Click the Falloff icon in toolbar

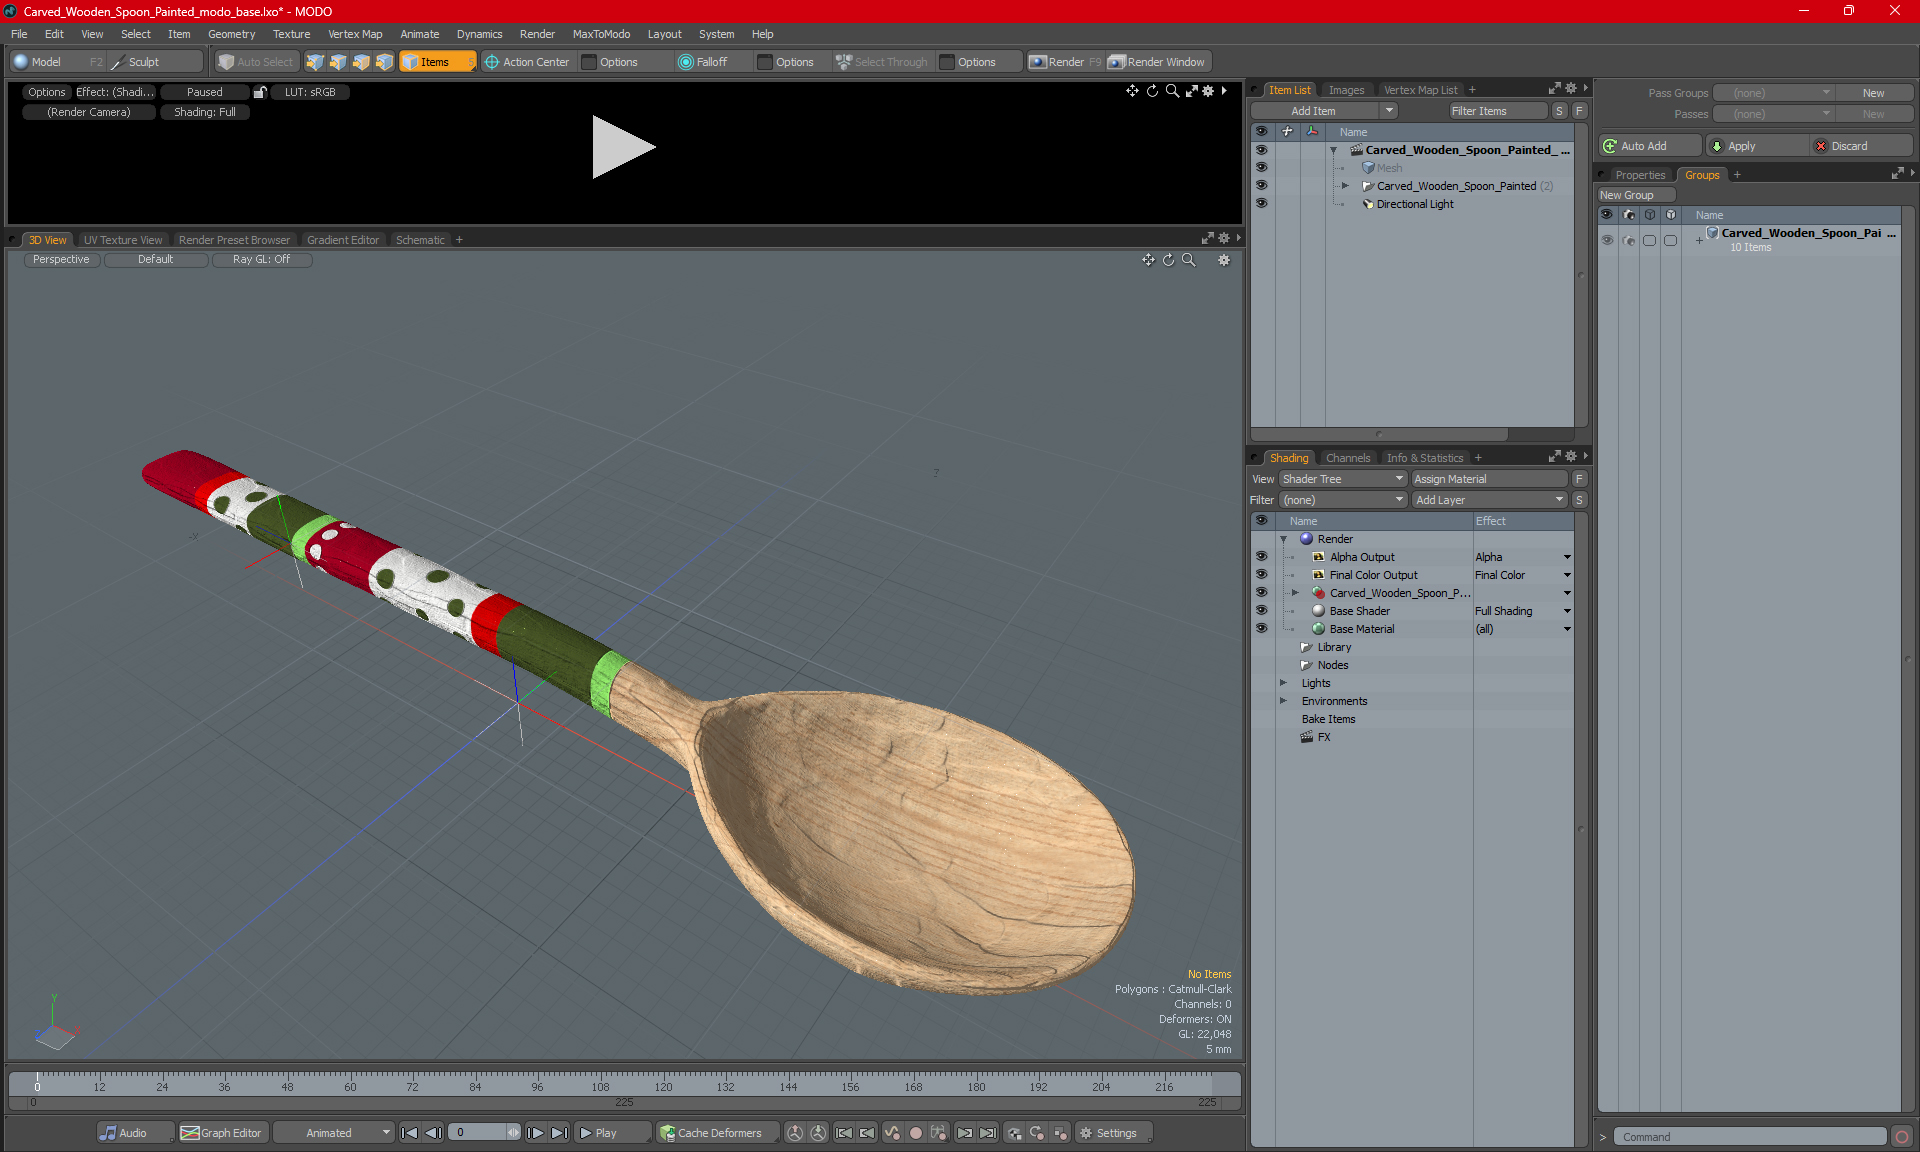coord(686,62)
